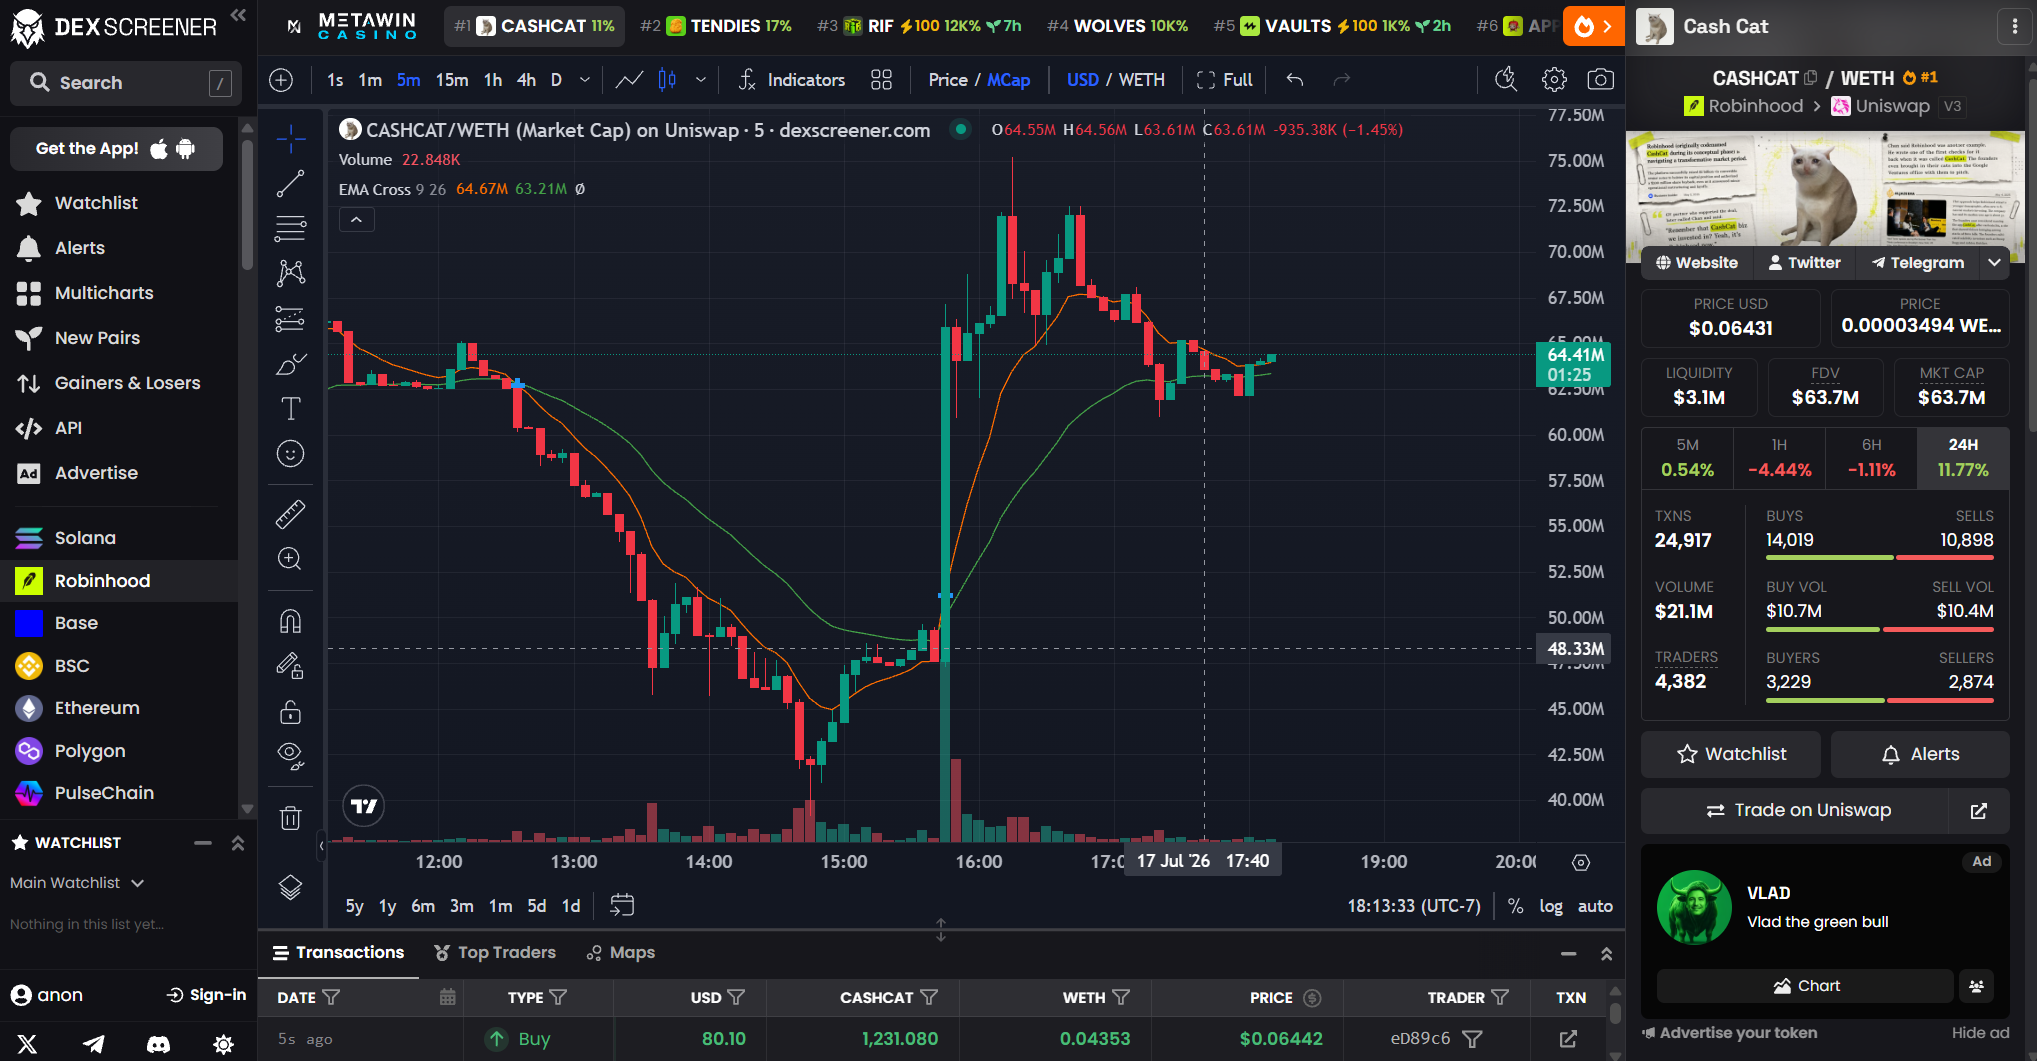This screenshot has width=2037, height=1061.
Task: Open the token Website link
Action: (x=1697, y=263)
